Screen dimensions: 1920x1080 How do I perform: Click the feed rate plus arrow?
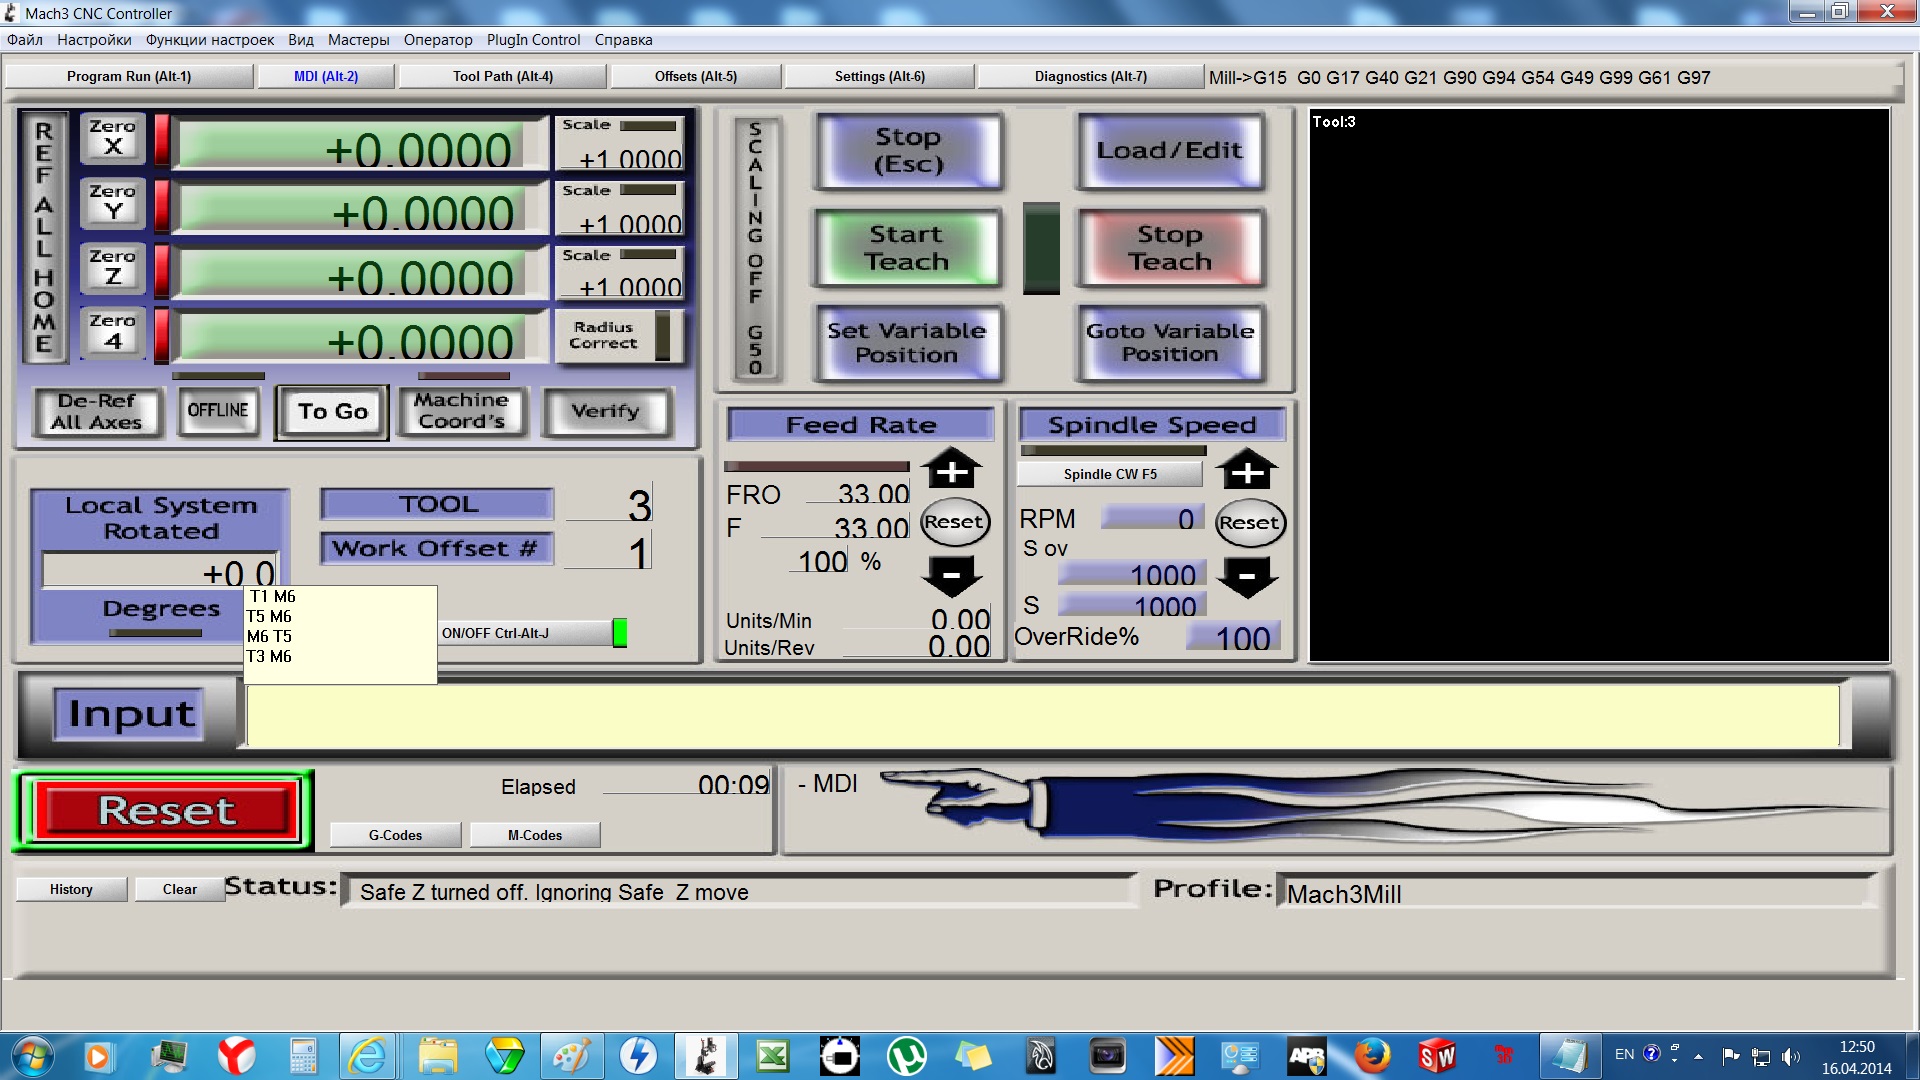951,469
